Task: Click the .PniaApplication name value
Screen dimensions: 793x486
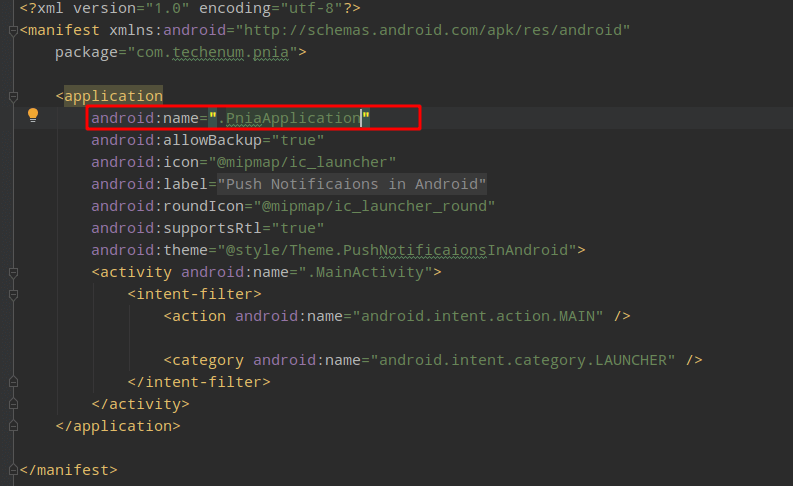Action: [x=289, y=118]
